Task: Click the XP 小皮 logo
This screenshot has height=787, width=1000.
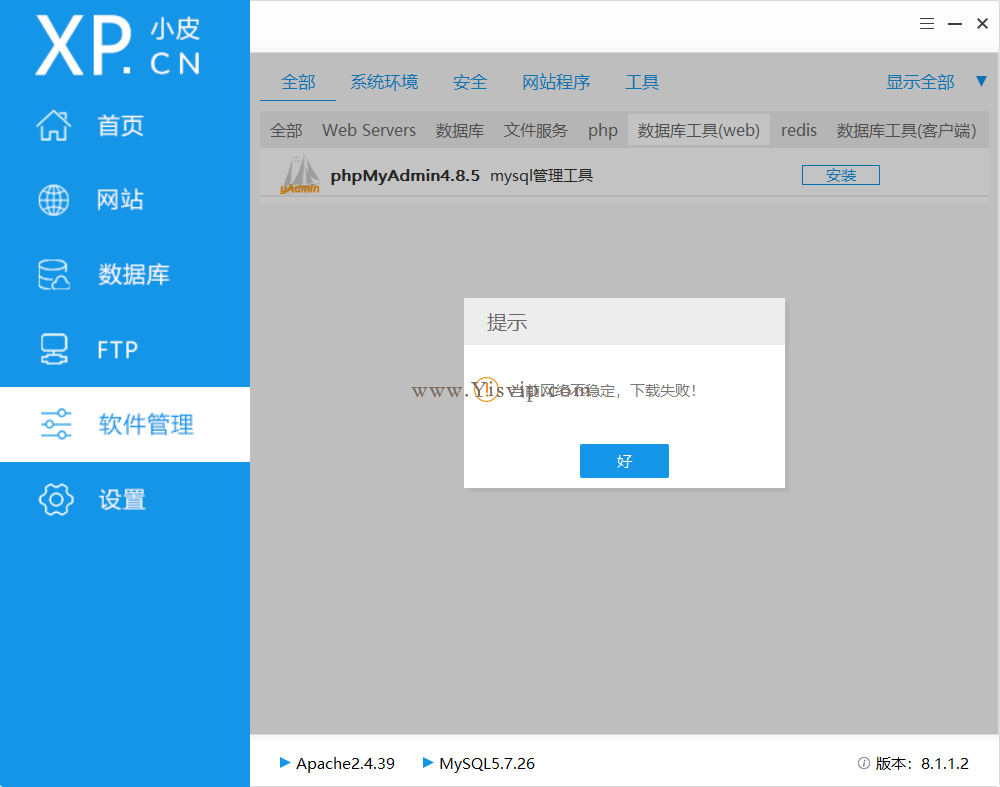Action: [118, 46]
